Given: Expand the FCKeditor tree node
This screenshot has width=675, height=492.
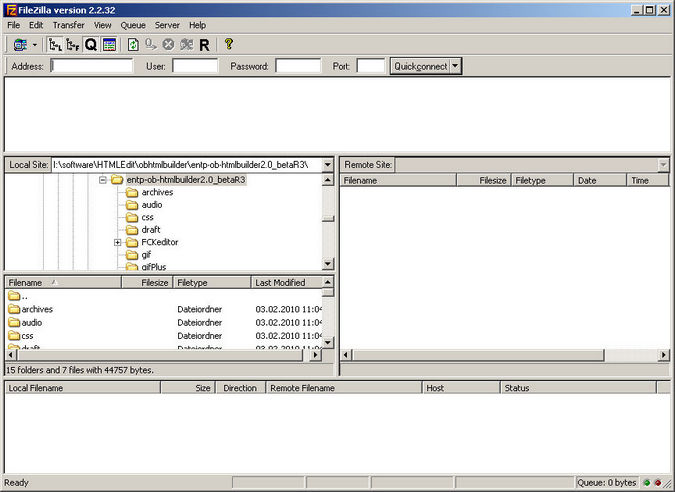Looking at the screenshot, I should (x=117, y=242).
